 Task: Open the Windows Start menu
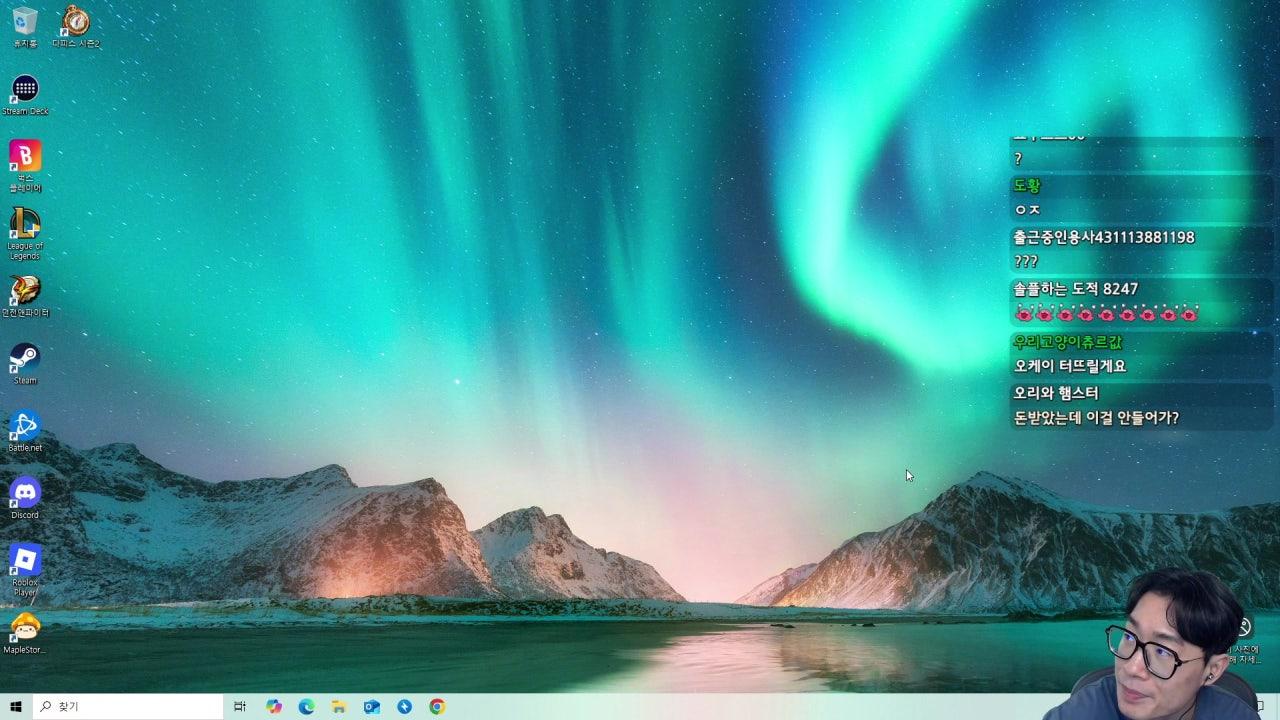[x=16, y=706]
